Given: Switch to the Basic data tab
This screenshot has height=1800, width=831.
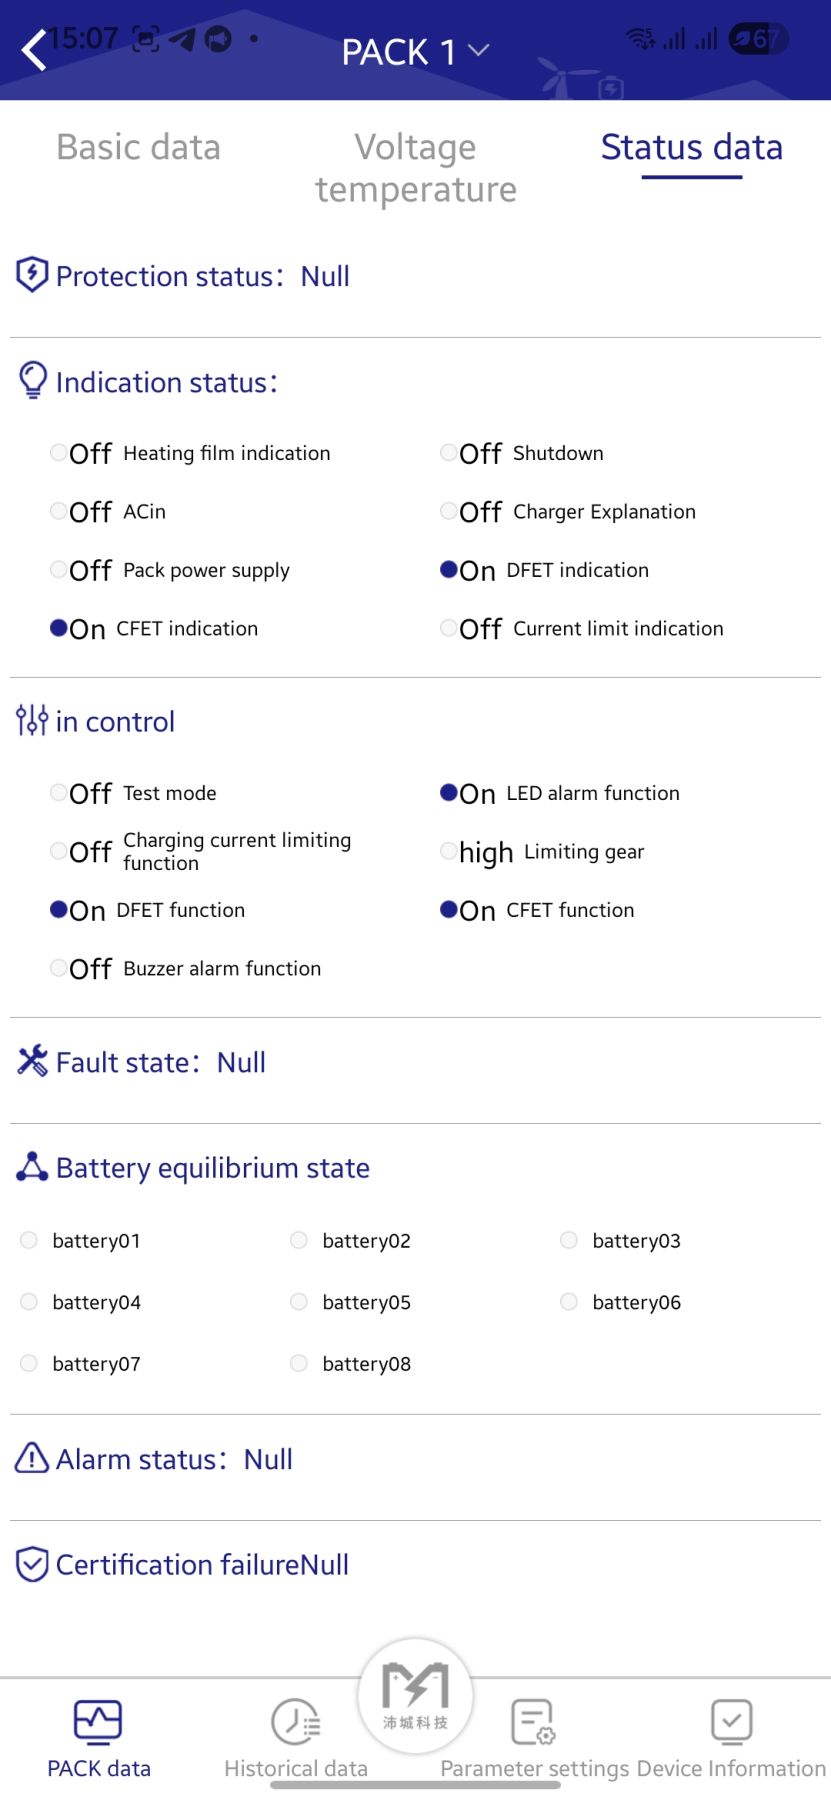Looking at the screenshot, I should tap(138, 147).
